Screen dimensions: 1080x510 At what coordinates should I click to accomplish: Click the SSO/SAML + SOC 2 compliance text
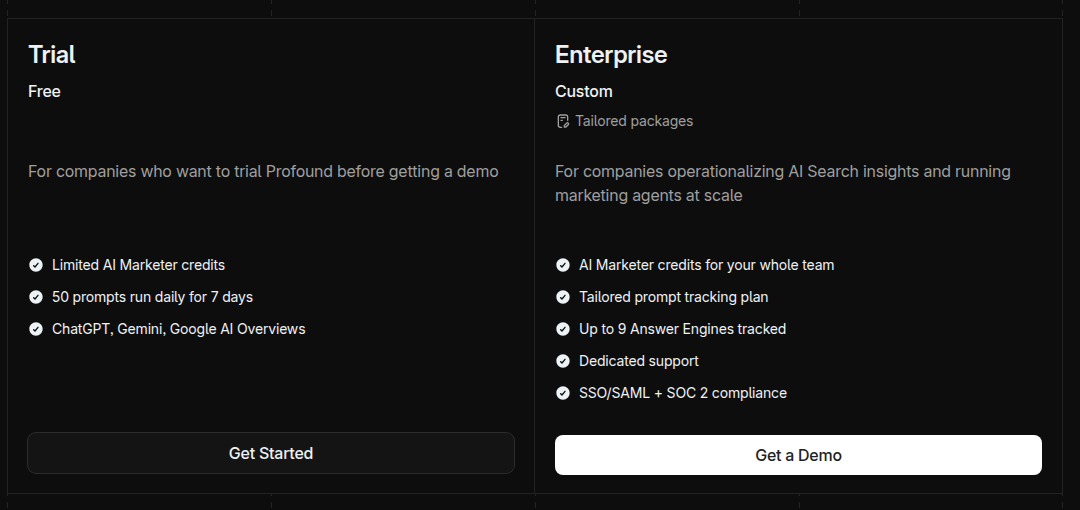point(683,393)
